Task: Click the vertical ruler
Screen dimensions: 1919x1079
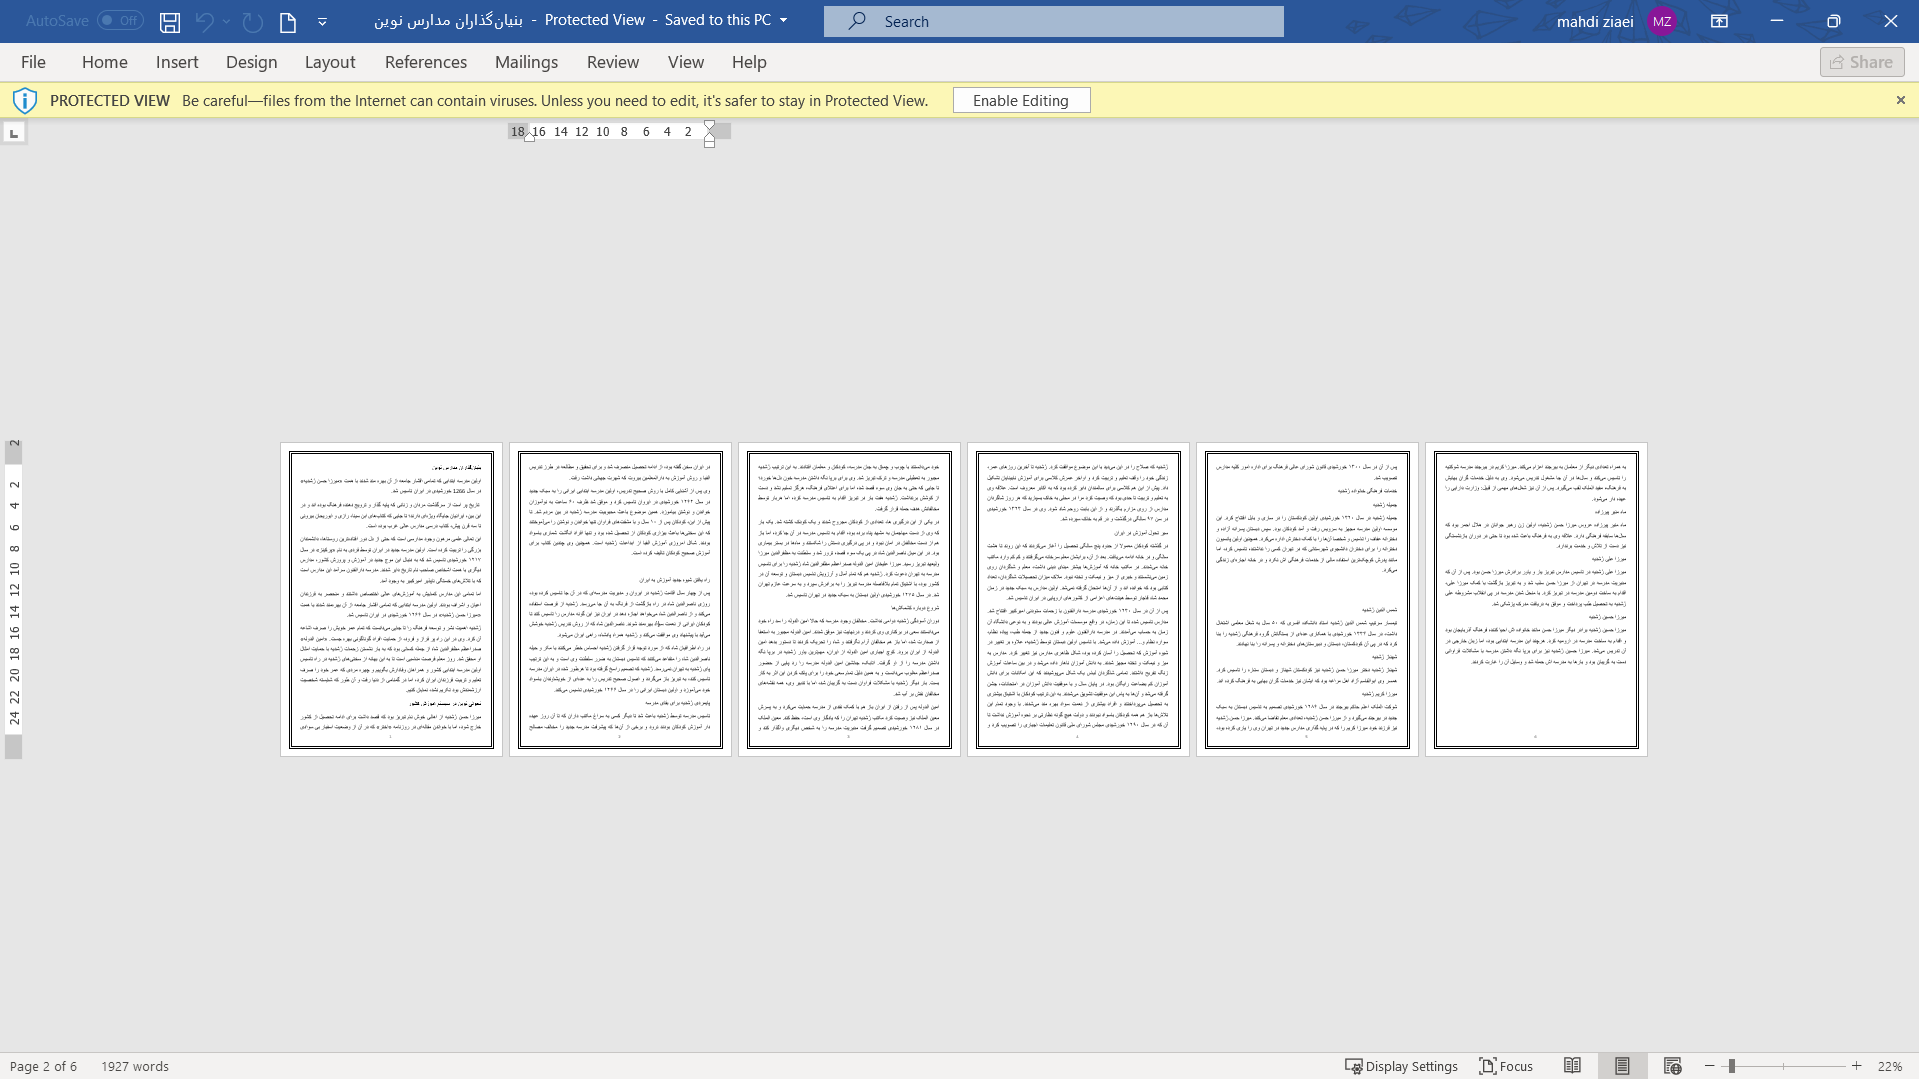Action: [x=13, y=599]
